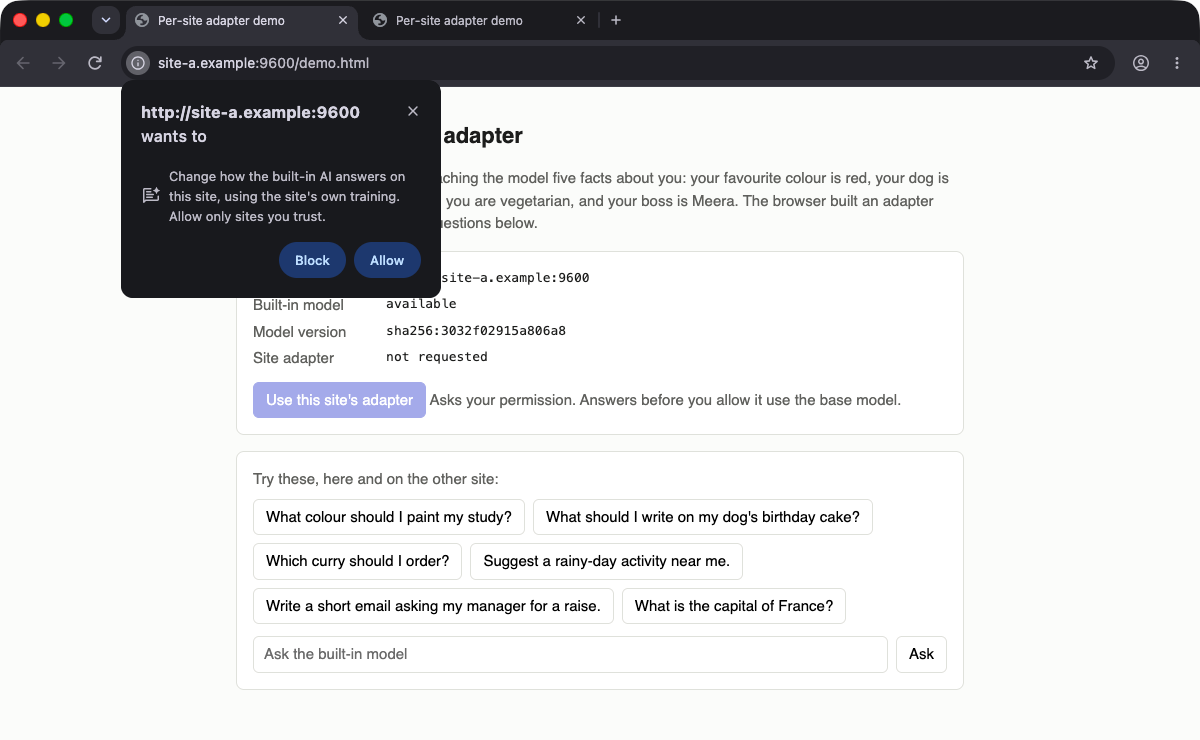Viewport: 1200px width, 740px height.
Task: Choose the email asking manager for a raise
Action: point(433,606)
